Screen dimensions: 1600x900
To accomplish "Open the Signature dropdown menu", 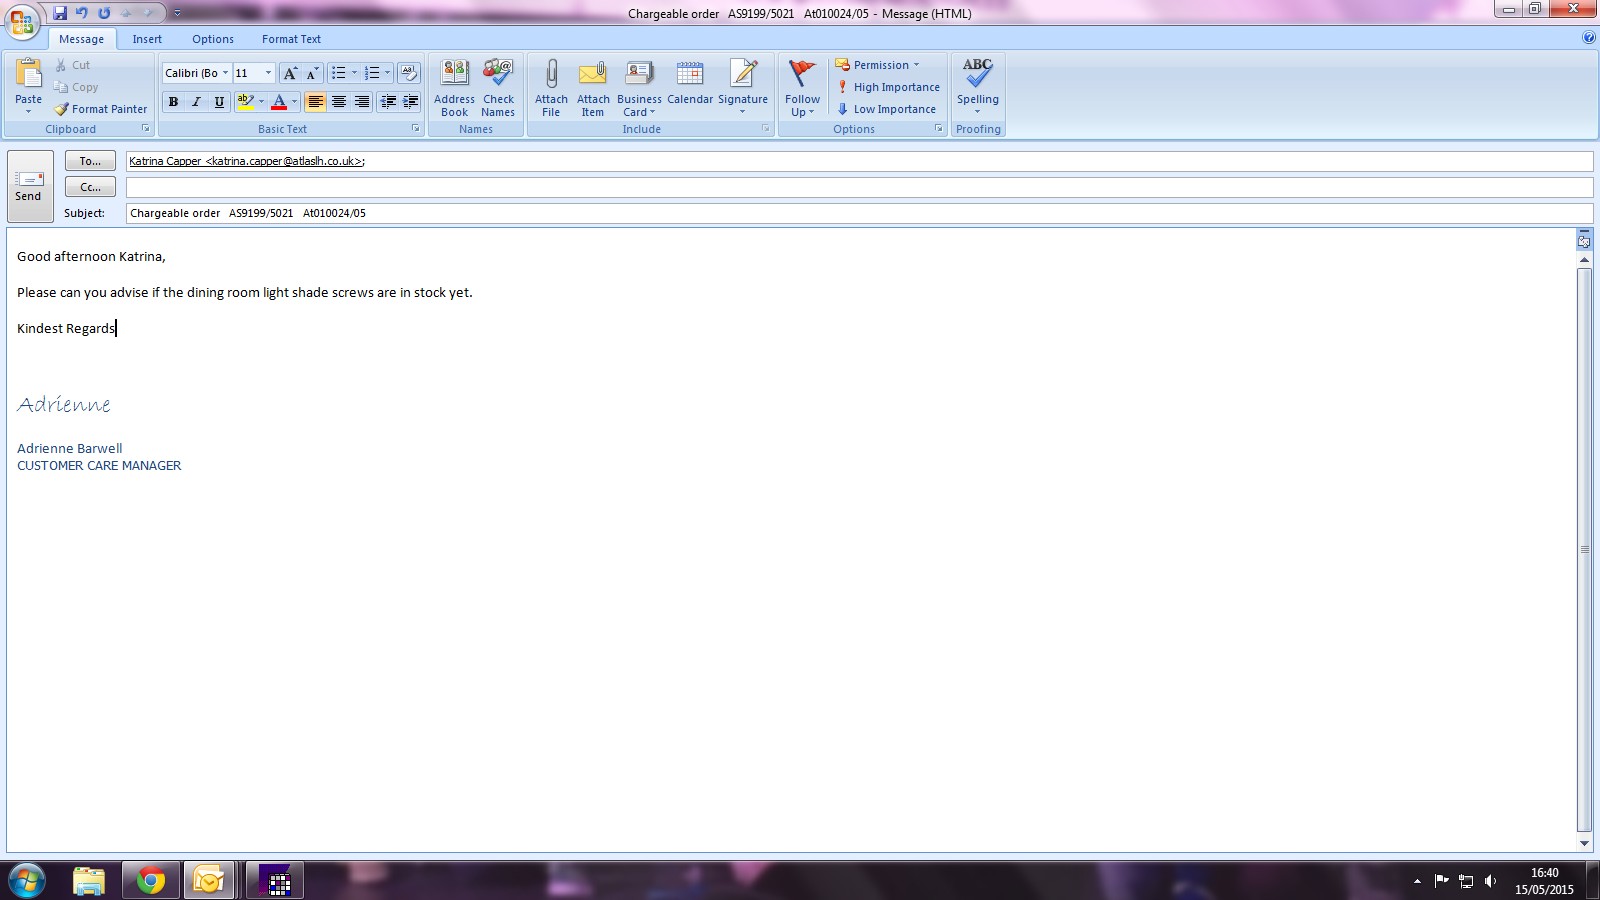I will (x=743, y=88).
